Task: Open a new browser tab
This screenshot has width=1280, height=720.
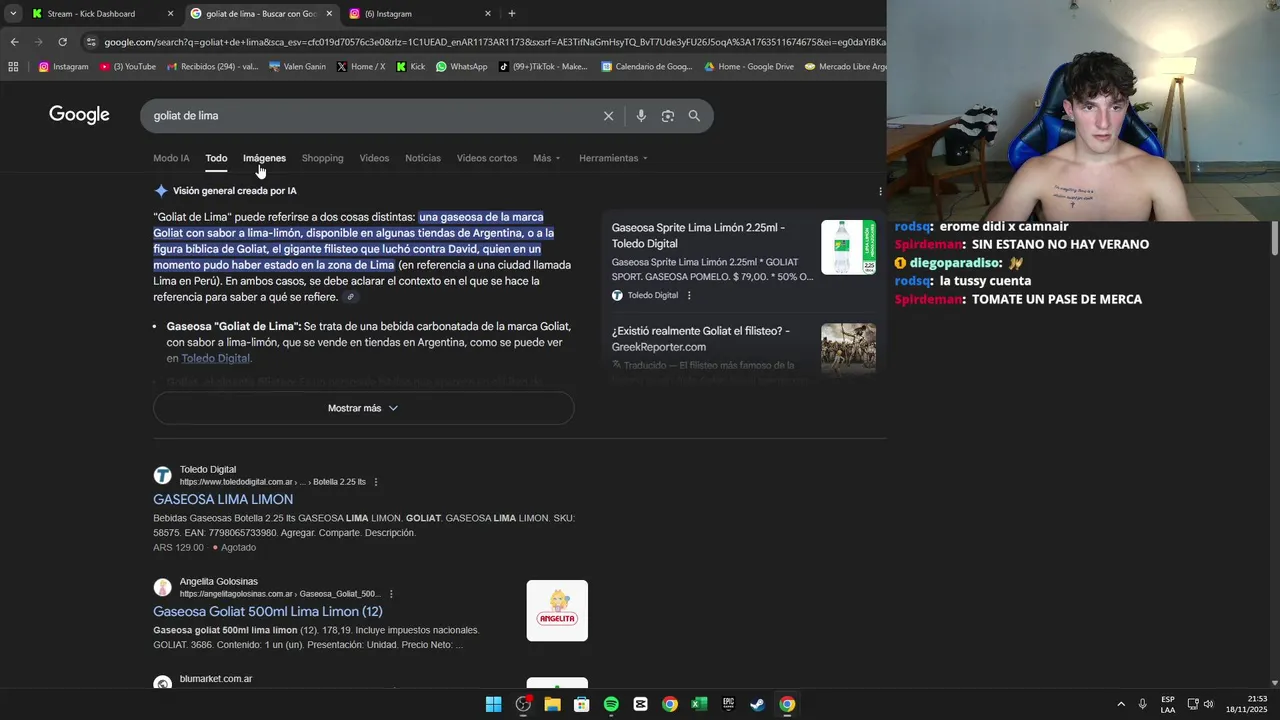Action: [511, 14]
